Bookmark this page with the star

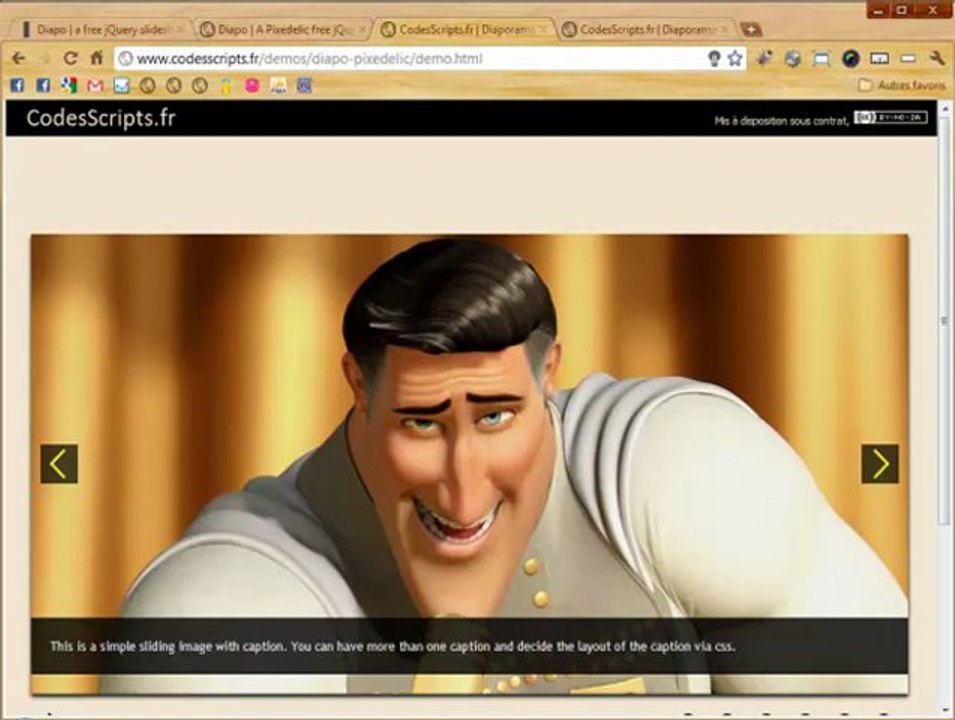735,58
